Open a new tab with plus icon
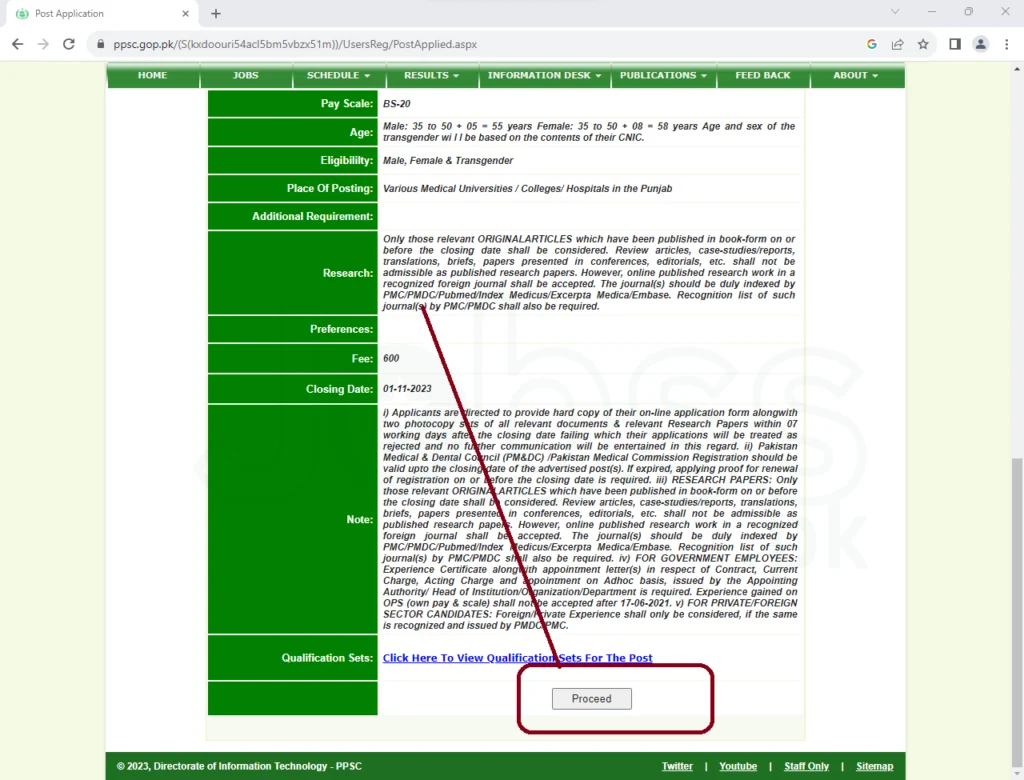The width and height of the screenshot is (1024, 780). point(216,13)
